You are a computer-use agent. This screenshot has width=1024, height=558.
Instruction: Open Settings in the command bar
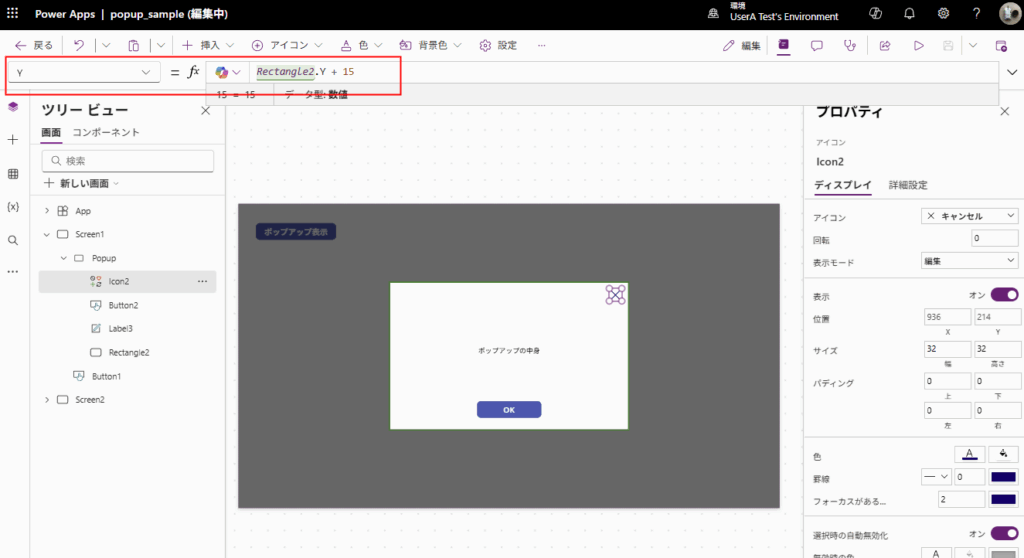498,45
